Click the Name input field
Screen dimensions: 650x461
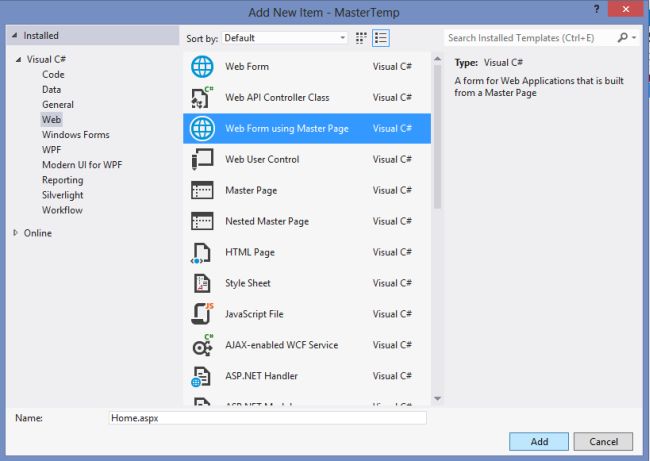click(267, 418)
